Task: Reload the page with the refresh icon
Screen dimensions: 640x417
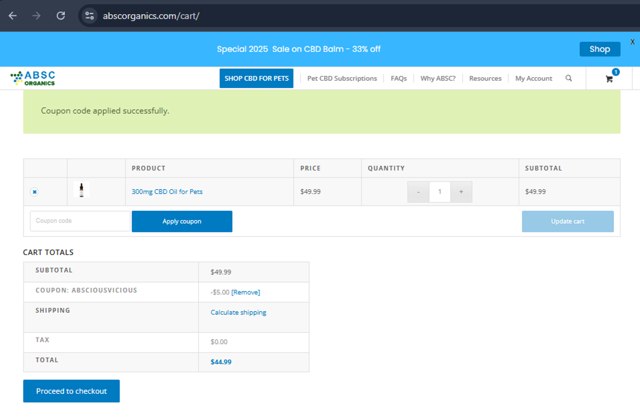Action: 61,16
